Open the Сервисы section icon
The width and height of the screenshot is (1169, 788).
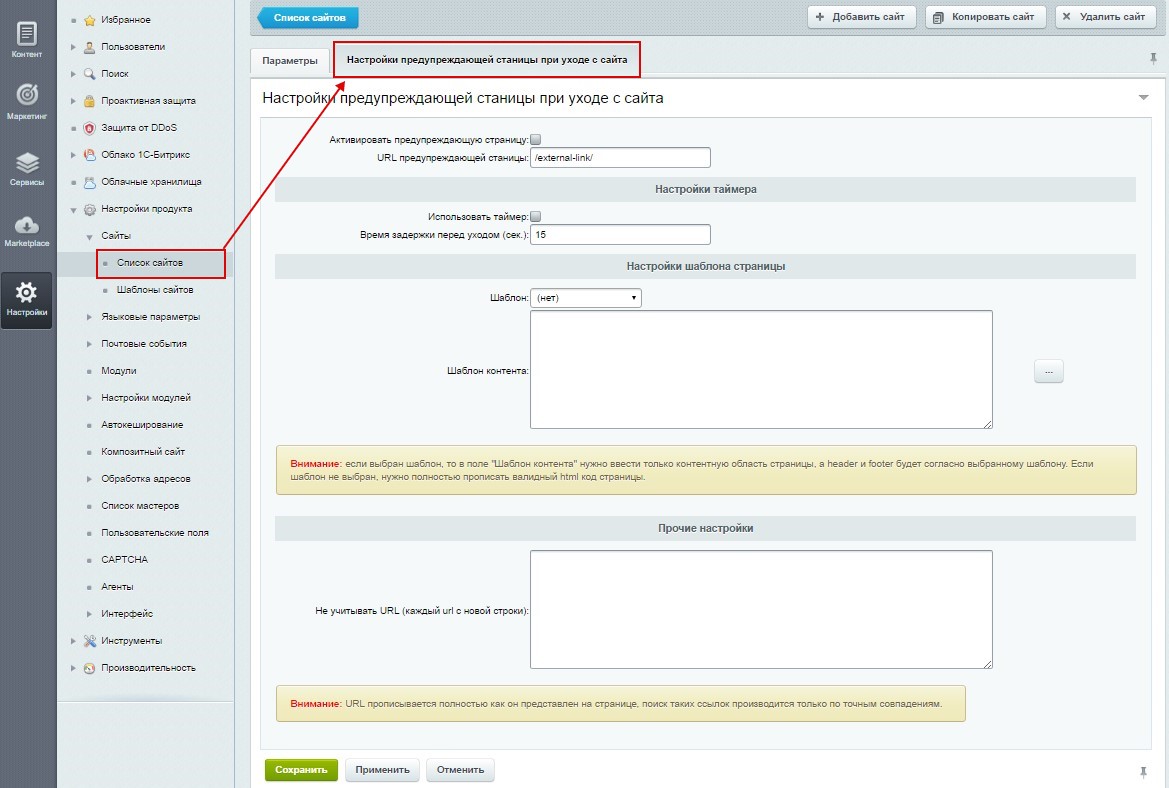coord(27,162)
